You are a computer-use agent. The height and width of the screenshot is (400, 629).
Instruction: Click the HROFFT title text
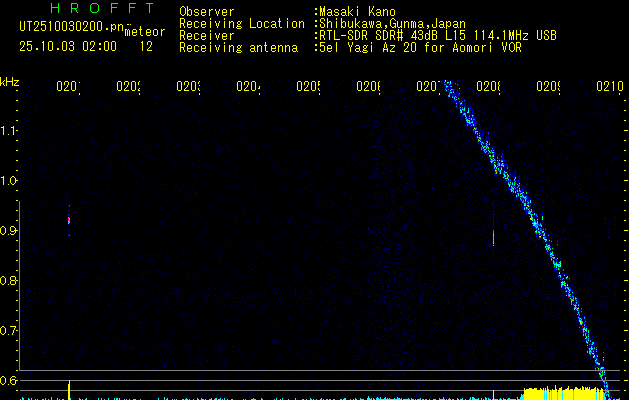(103, 9)
